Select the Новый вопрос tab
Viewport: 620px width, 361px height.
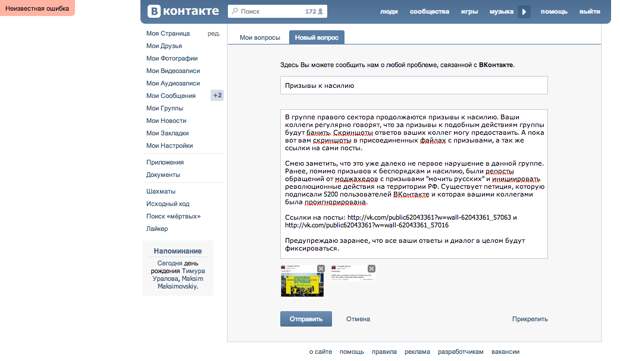click(x=317, y=37)
